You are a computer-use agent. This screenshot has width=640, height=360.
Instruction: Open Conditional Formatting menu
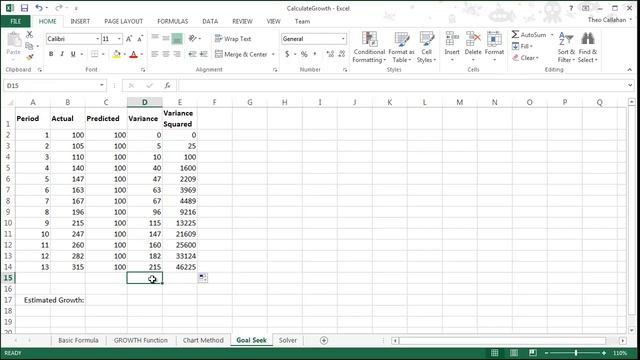[x=369, y=47]
